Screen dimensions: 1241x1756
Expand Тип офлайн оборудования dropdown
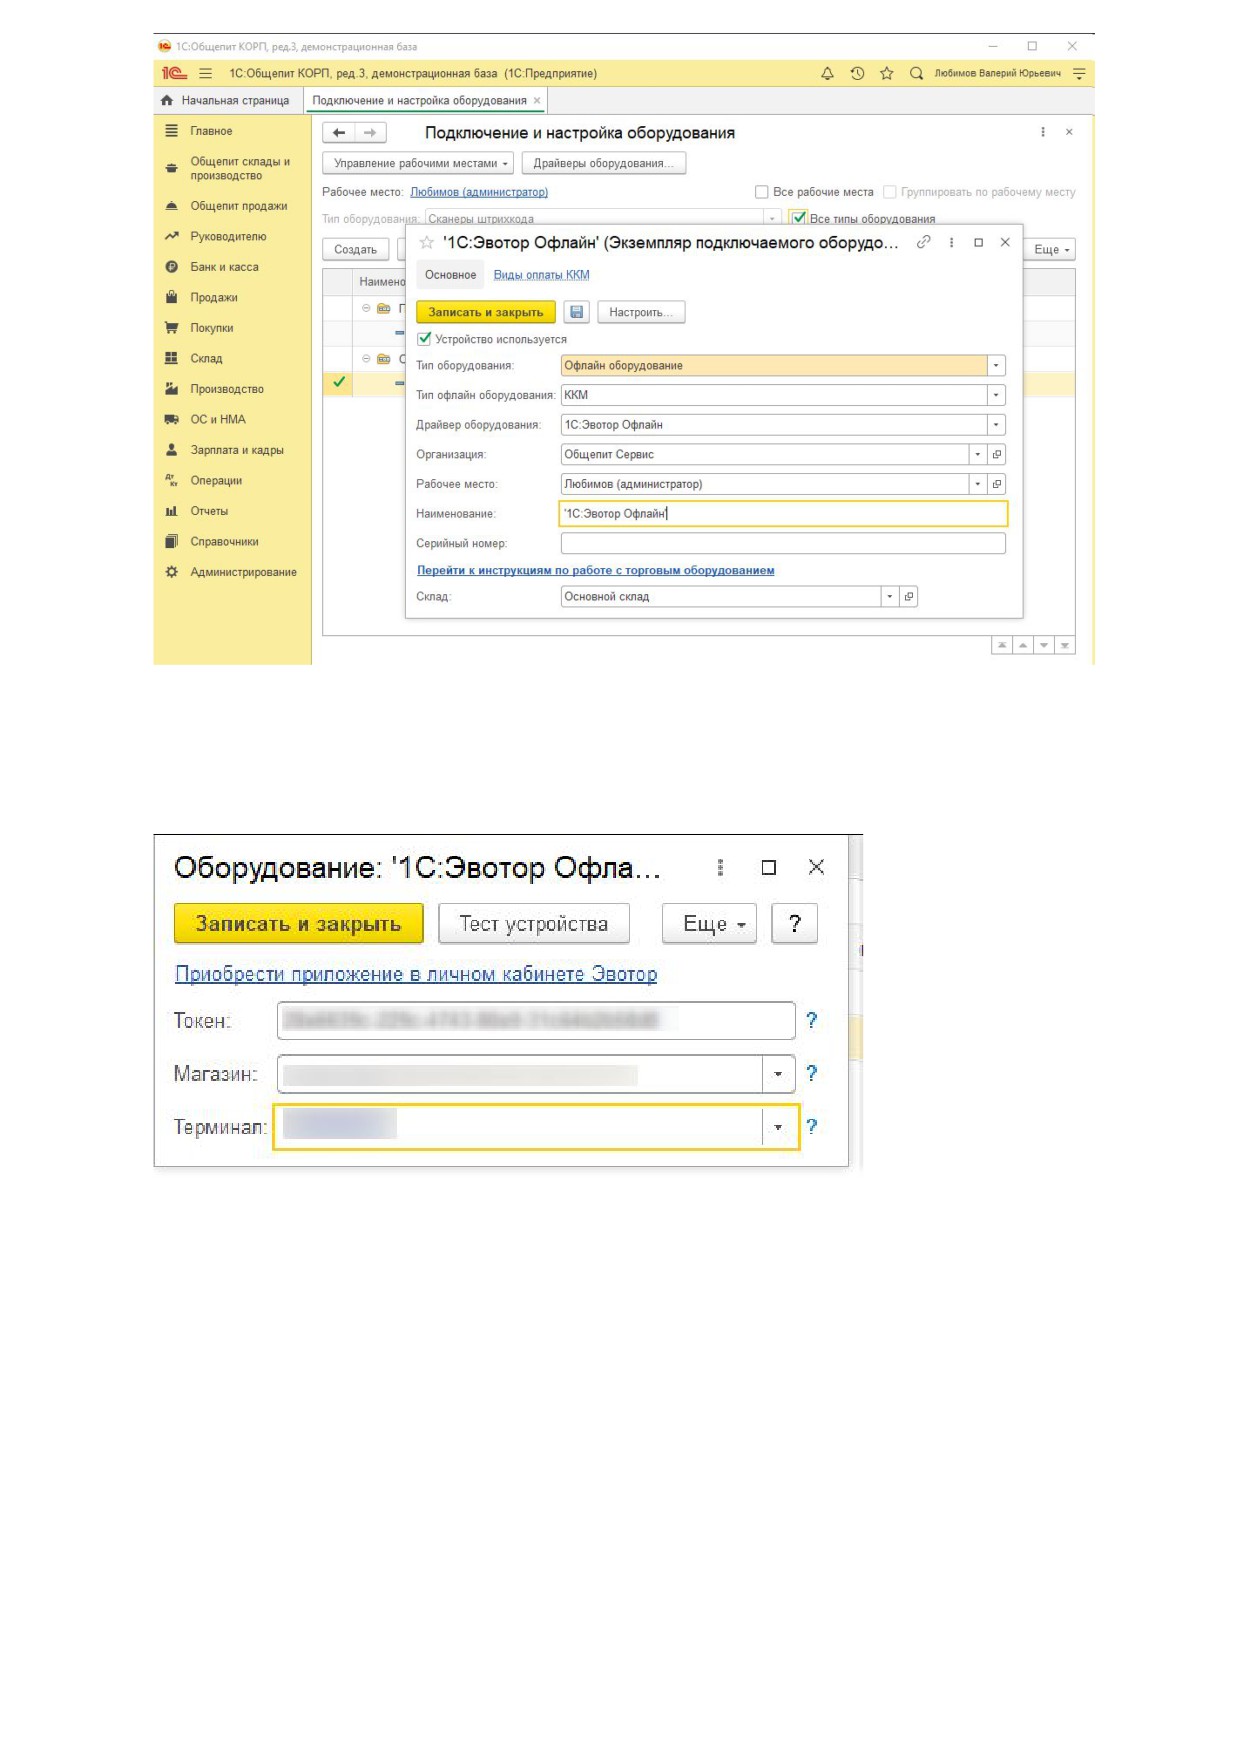pyautogui.click(x=996, y=395)
